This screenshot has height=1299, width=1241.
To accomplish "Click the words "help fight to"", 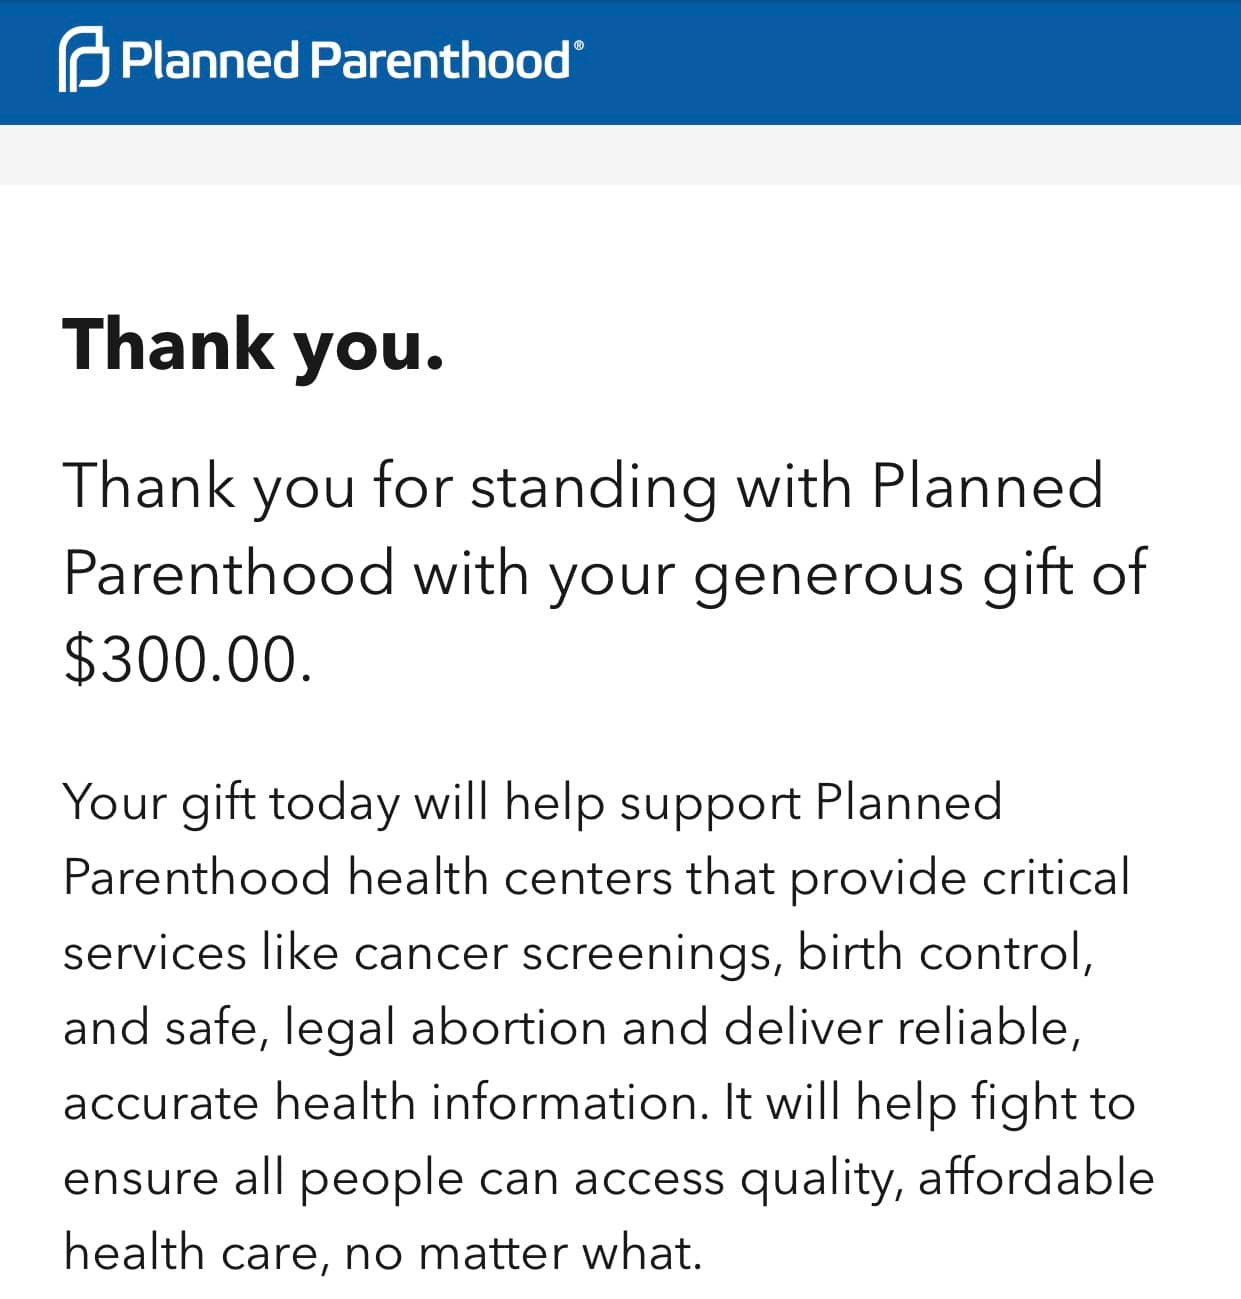I will 995,1103.
